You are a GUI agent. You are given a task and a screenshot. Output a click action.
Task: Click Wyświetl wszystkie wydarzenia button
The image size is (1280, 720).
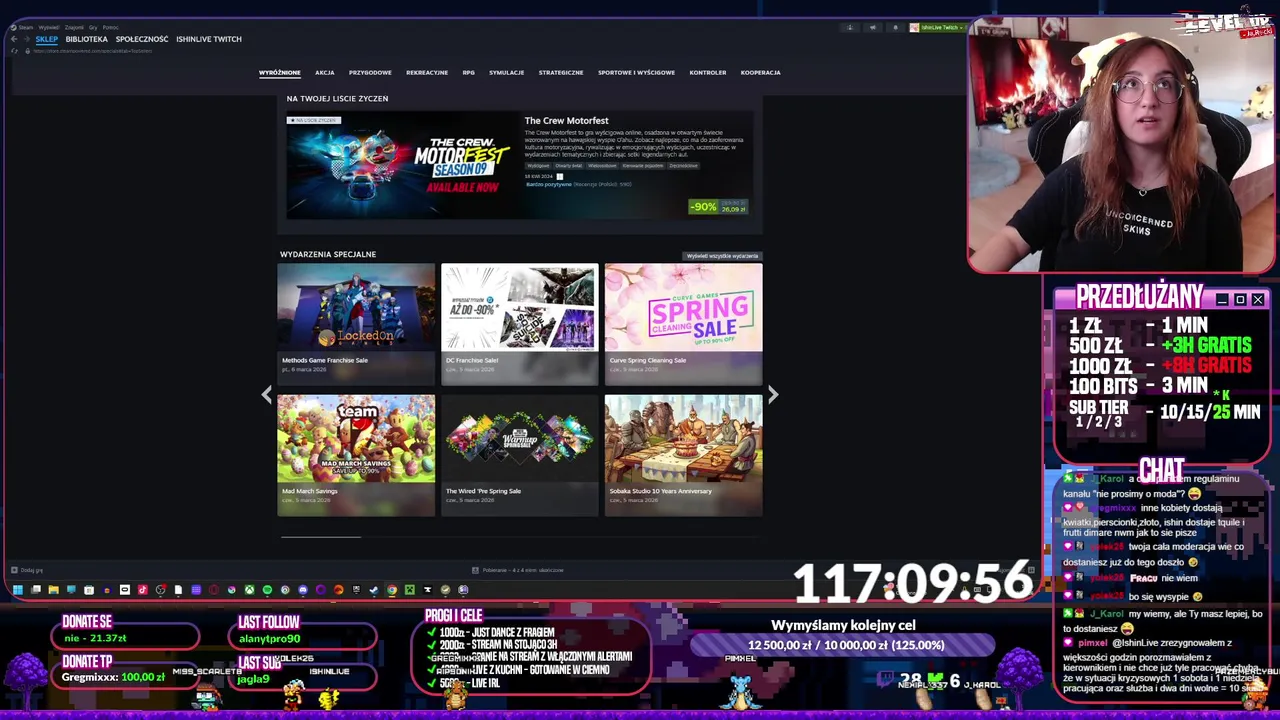coord(722,256)
